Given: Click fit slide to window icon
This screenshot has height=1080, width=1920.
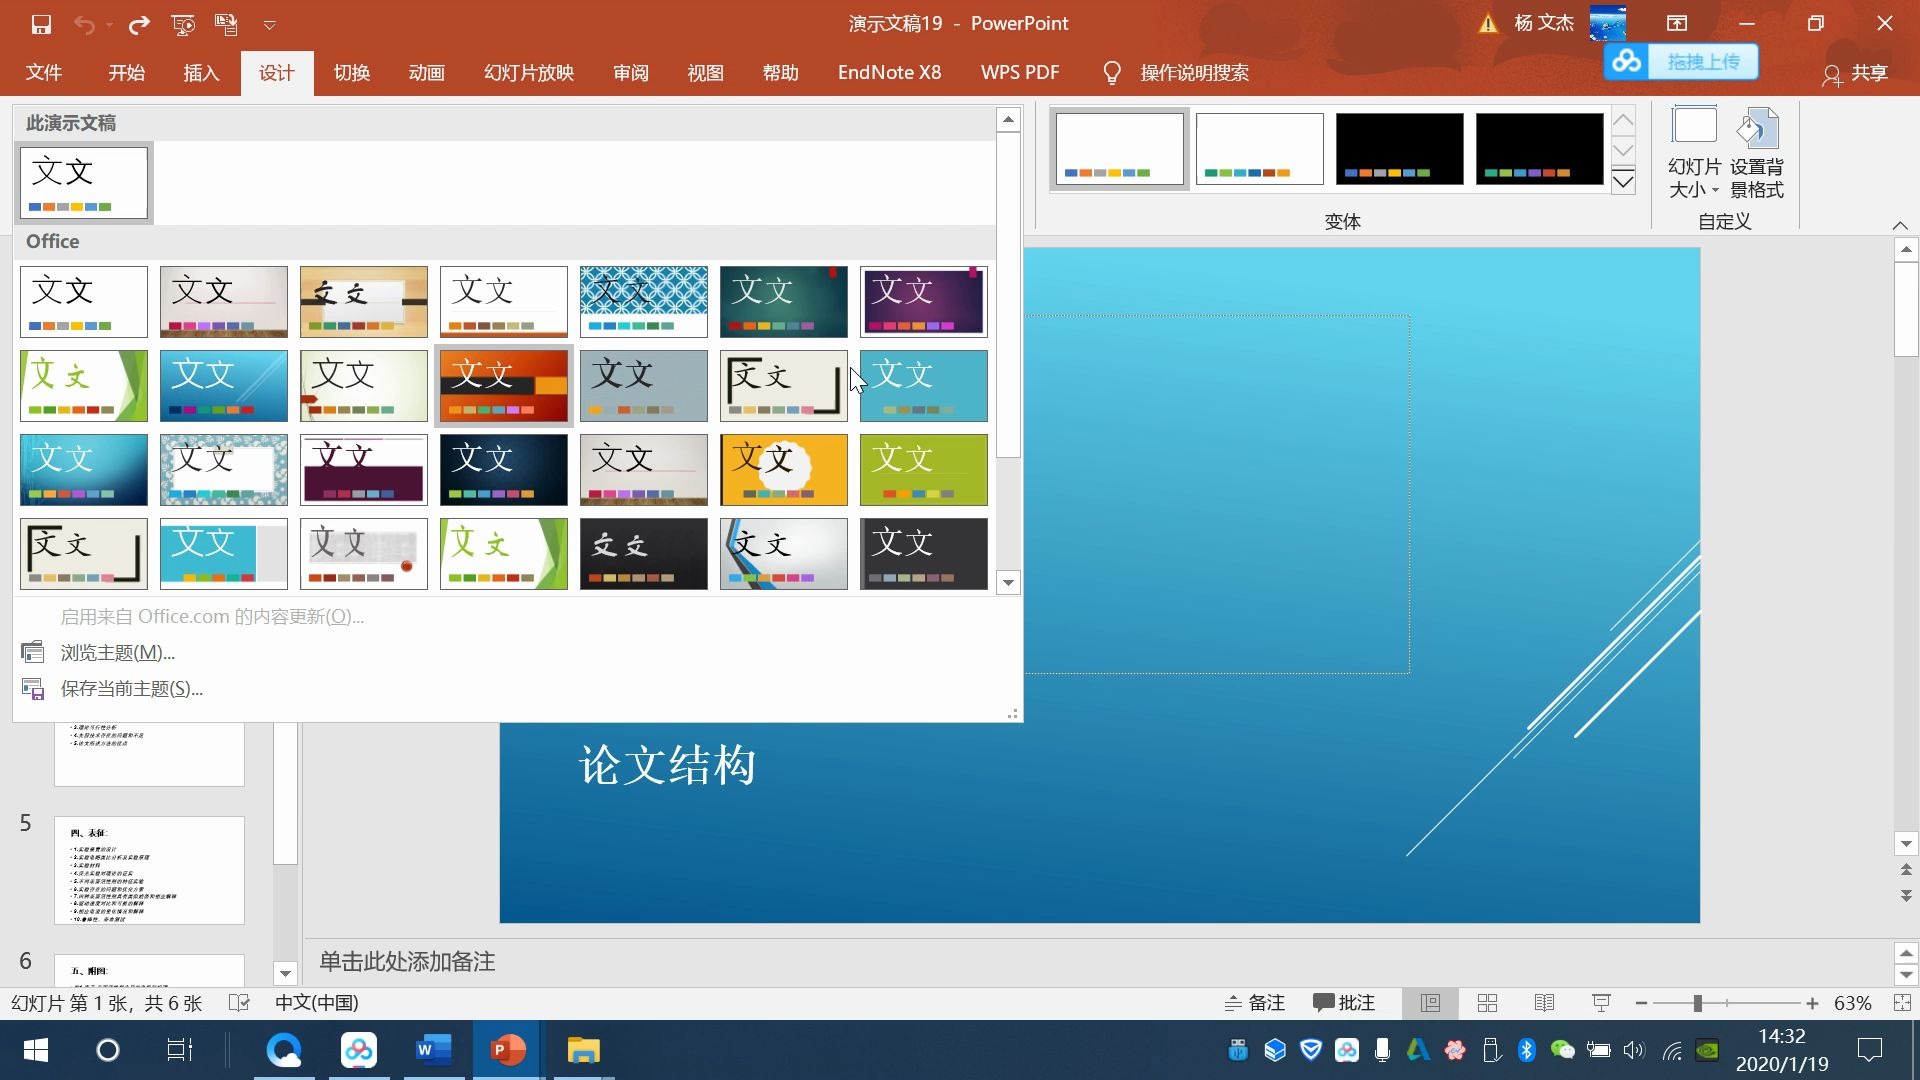Looking at the screenshot, I should click(1902, 1003).
